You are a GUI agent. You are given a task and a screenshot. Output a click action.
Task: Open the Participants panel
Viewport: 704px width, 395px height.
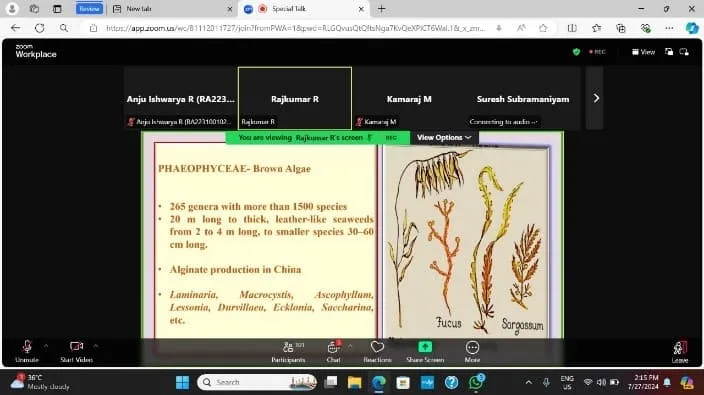click(288, 351)
